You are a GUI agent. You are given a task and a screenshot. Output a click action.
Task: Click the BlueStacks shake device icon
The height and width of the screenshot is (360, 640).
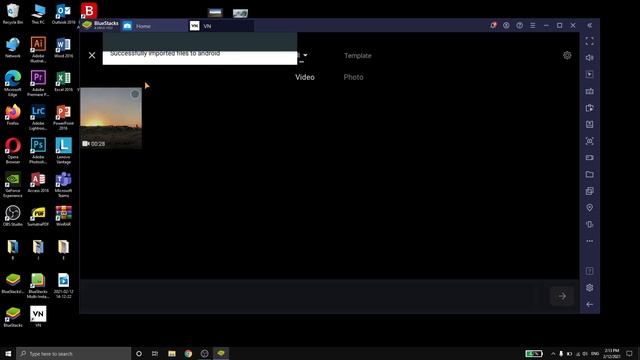click(x=589, y=224)
